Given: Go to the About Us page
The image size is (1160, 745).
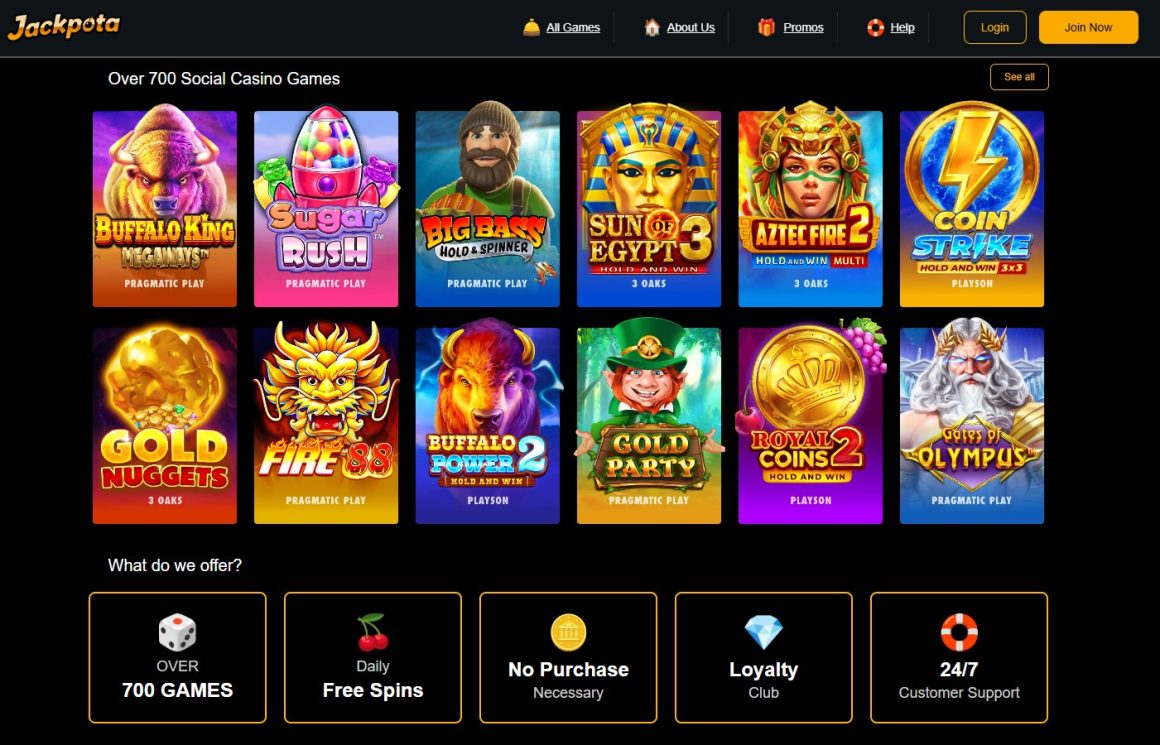Looking at the screenshot, I should coord(690,27).
